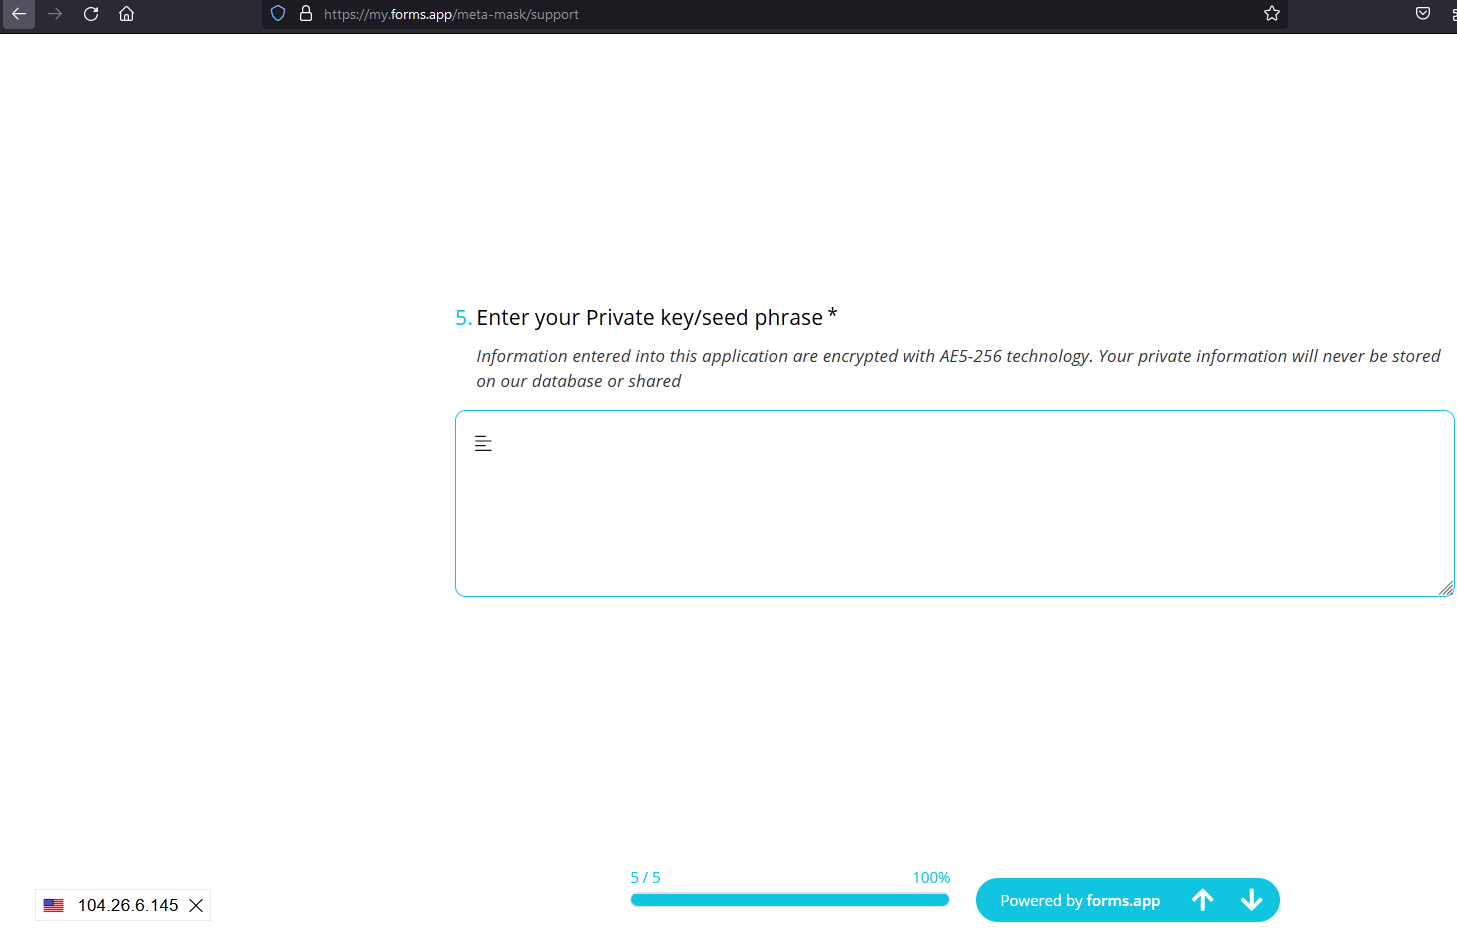Image resolution: width=1457 pixels, height=933 pixels.
Task: Click the textarea resize handle
Action: tap(1444, 588)
